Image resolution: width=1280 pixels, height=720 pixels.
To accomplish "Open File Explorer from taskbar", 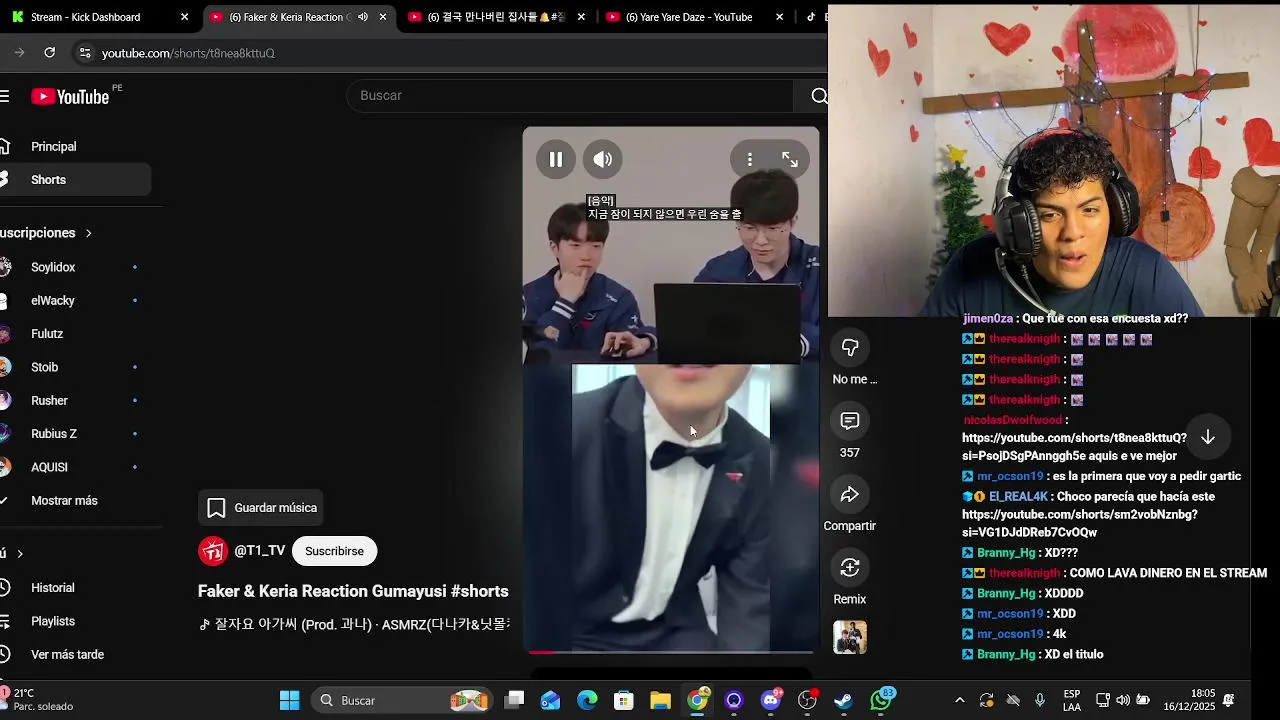I will coord(660,701).
